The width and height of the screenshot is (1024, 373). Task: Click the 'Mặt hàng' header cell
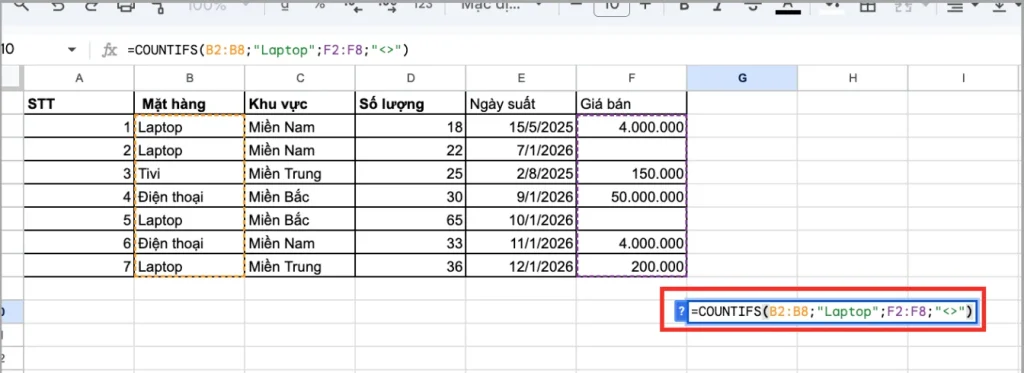coord(189,103)
